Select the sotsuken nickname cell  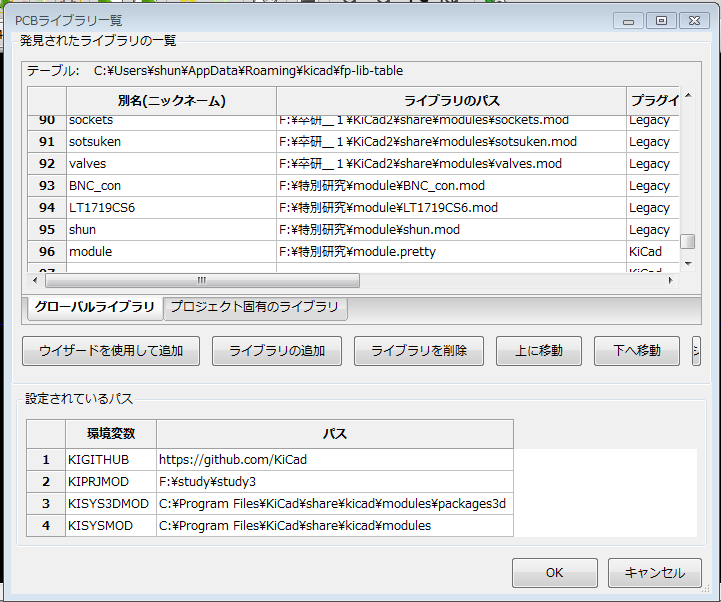(x=172, y=142)
